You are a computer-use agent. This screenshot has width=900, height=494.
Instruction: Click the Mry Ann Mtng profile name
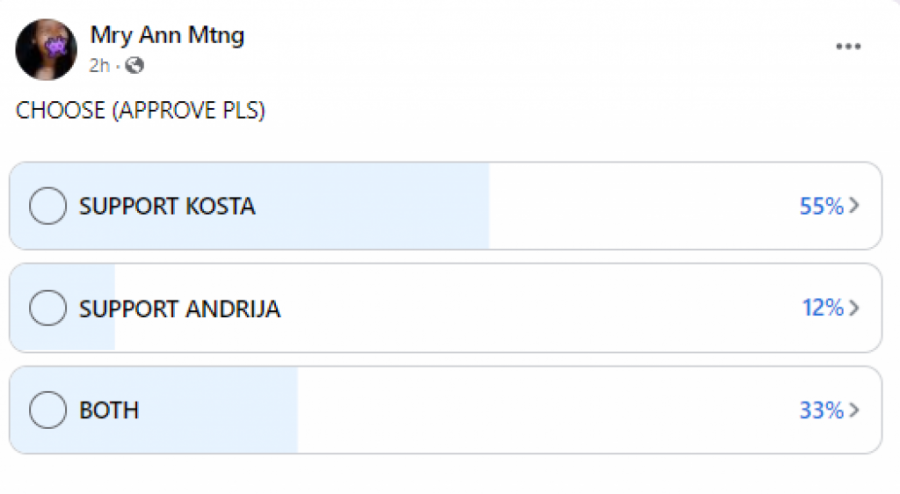[167, 36]
